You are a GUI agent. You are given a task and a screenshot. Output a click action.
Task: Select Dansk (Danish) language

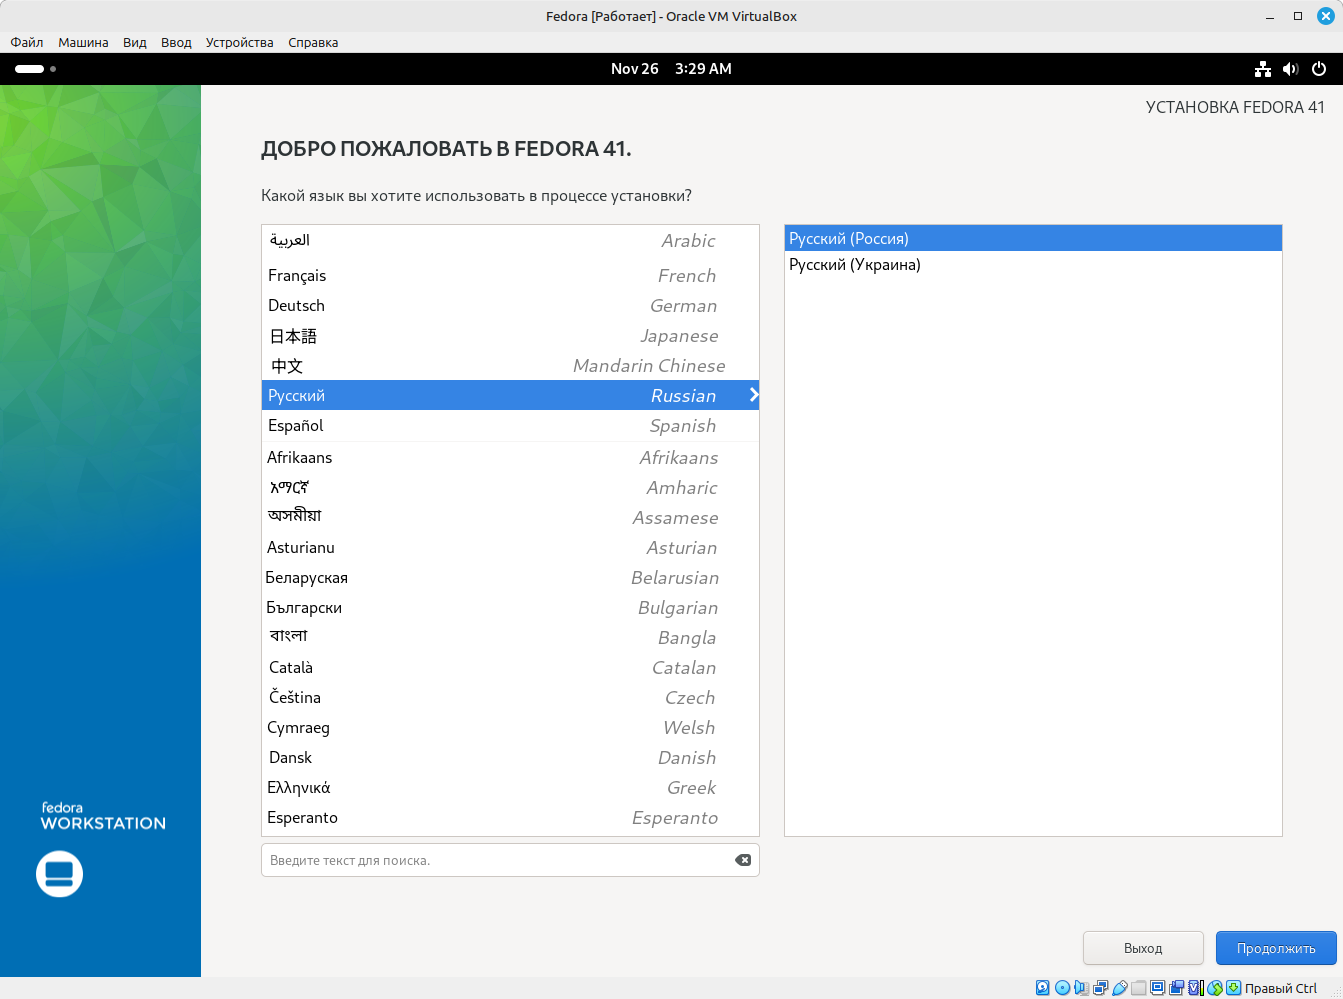coord(510,757)
